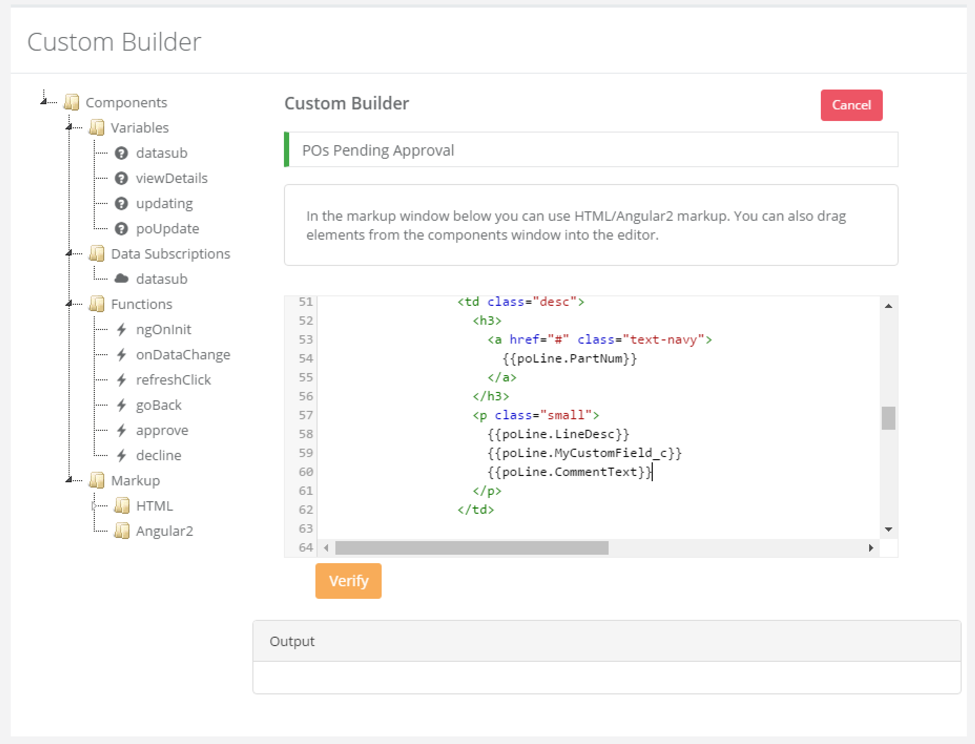975x744 pixels.
Task: Click the POs Pending Approval name field
Action: pos(591,150)
